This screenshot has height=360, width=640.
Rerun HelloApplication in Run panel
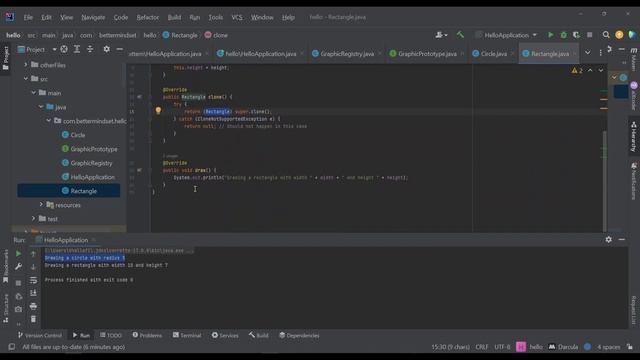[18, 254]
